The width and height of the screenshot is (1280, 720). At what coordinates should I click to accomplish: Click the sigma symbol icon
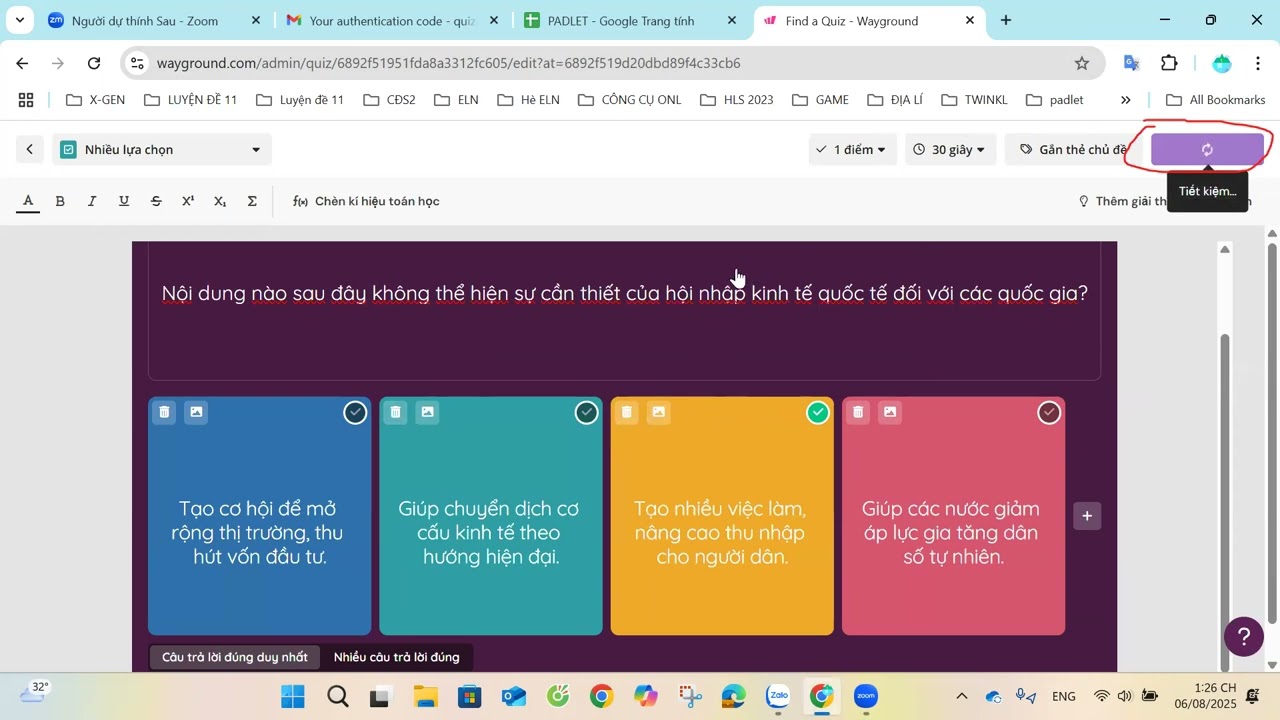(x=252, y=201)
